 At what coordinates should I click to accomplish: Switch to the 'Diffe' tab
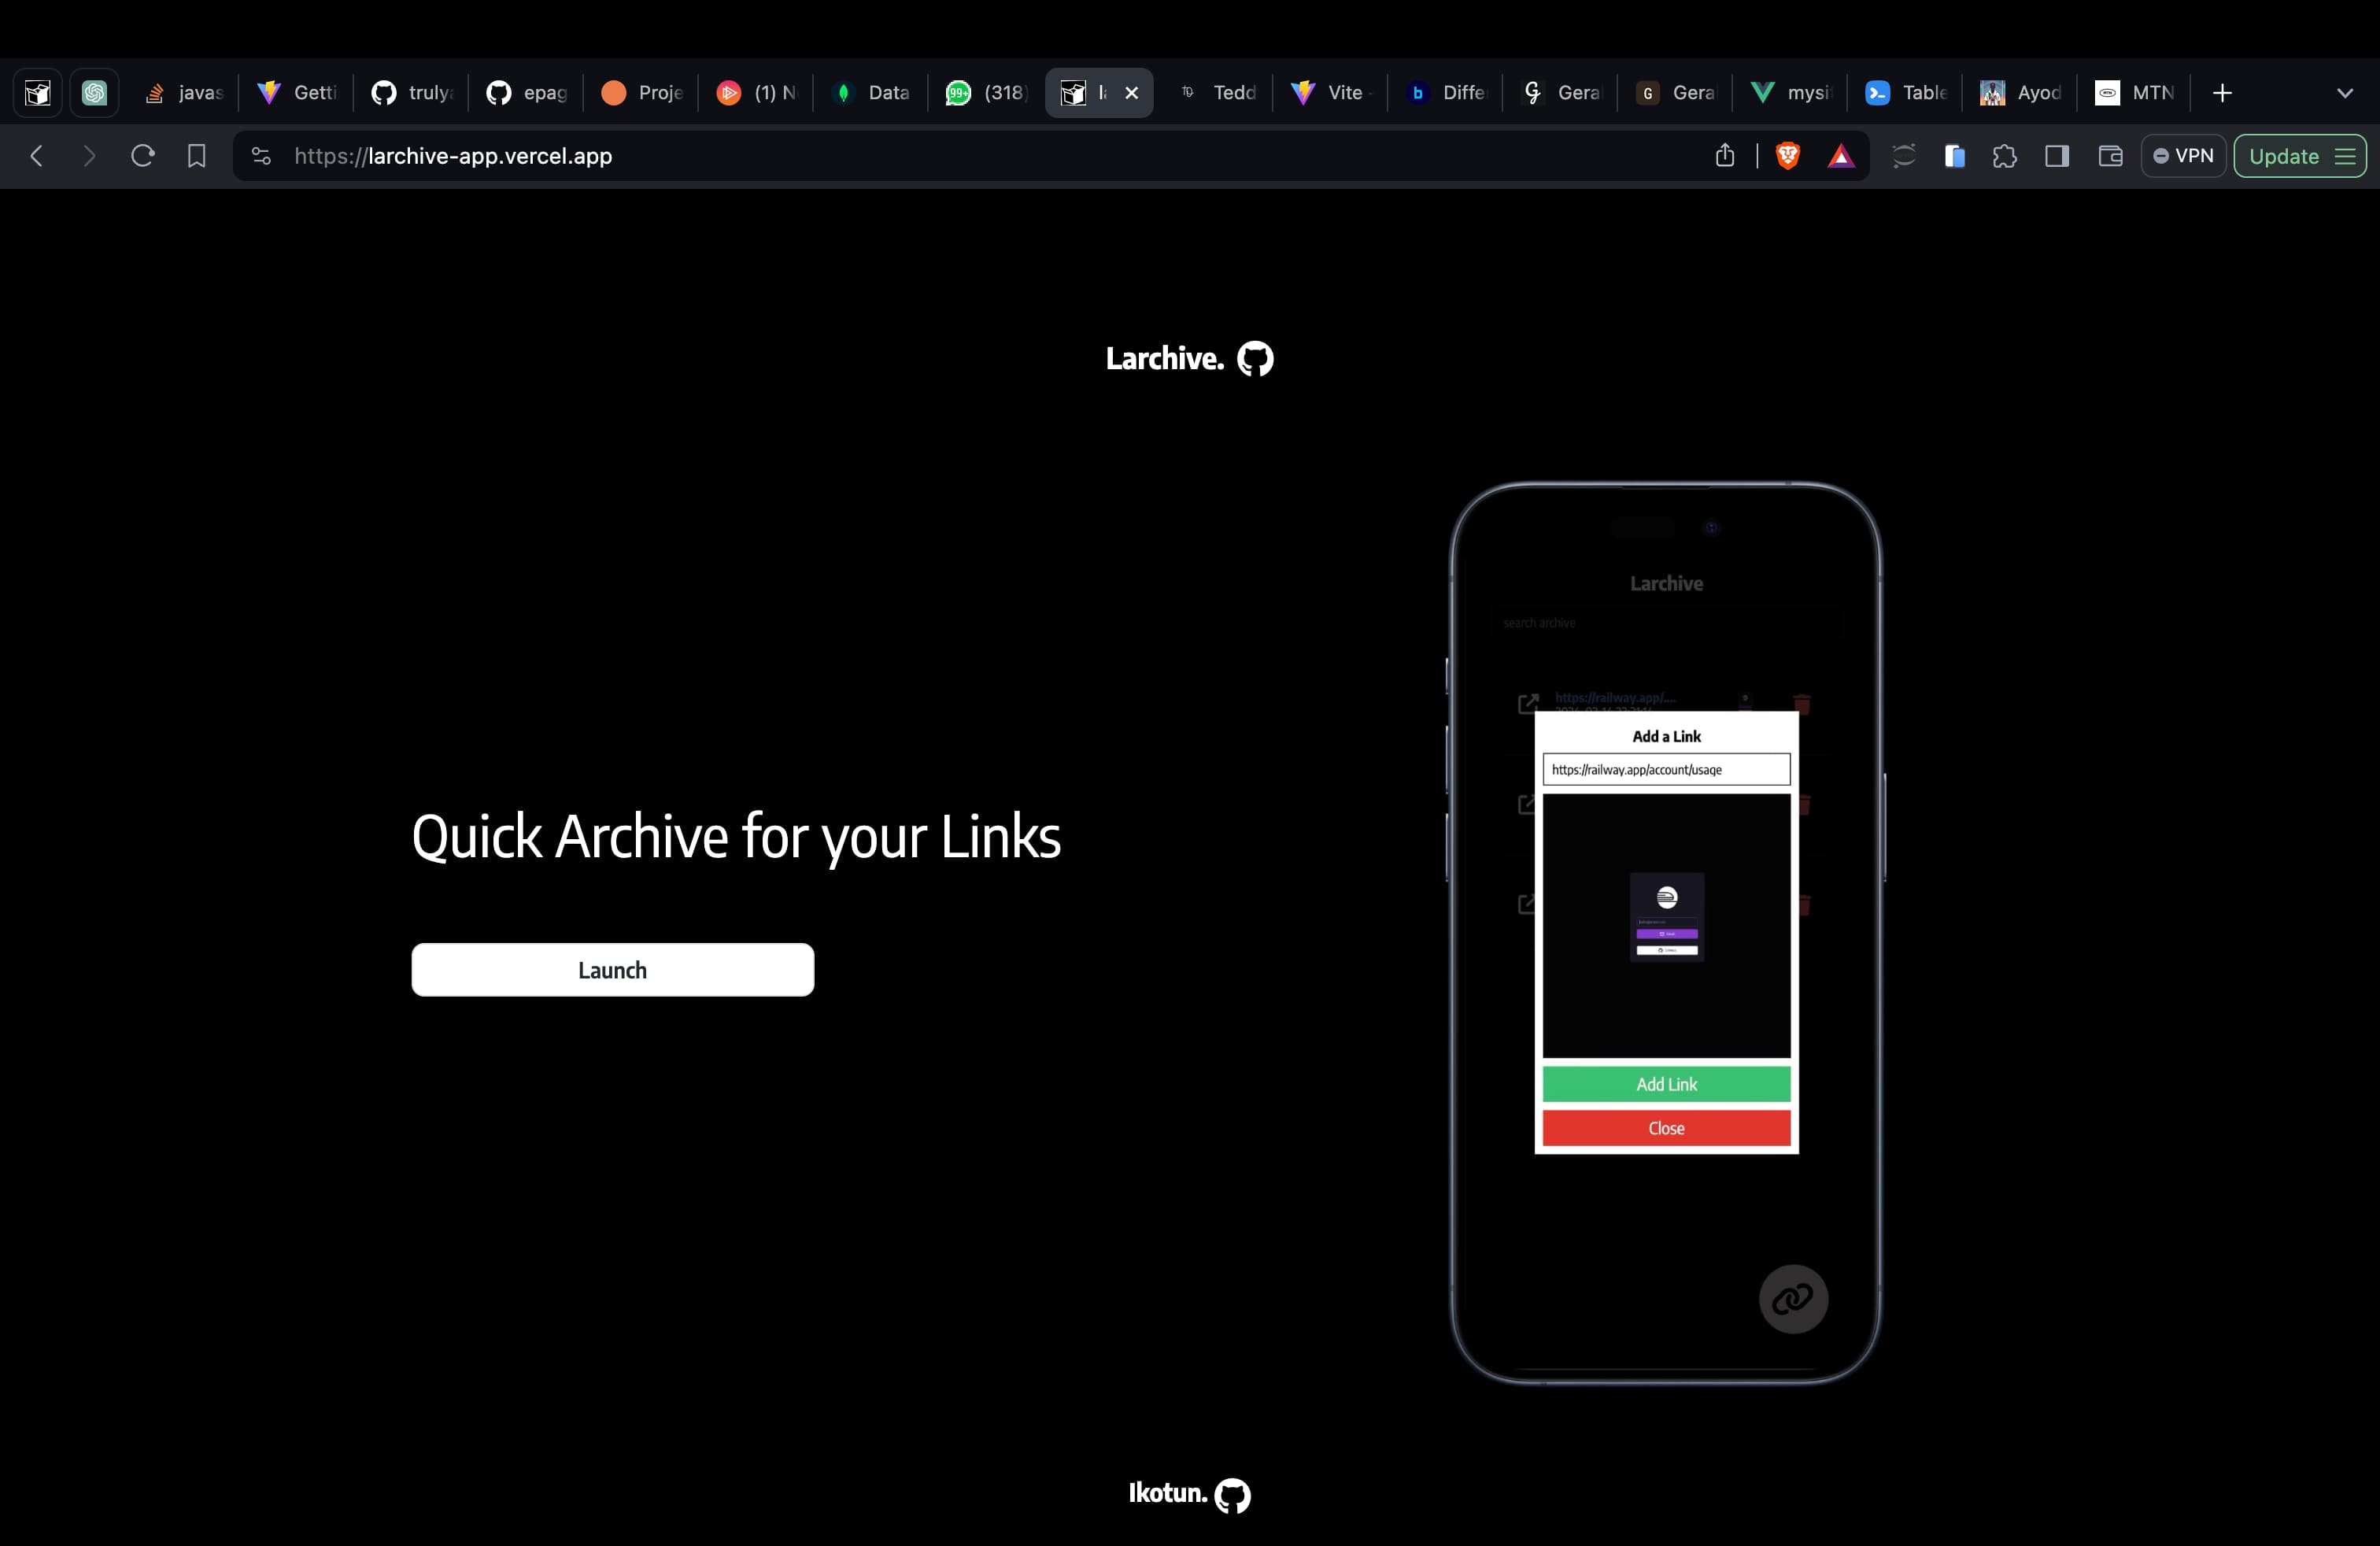[x=1447, y=93]
